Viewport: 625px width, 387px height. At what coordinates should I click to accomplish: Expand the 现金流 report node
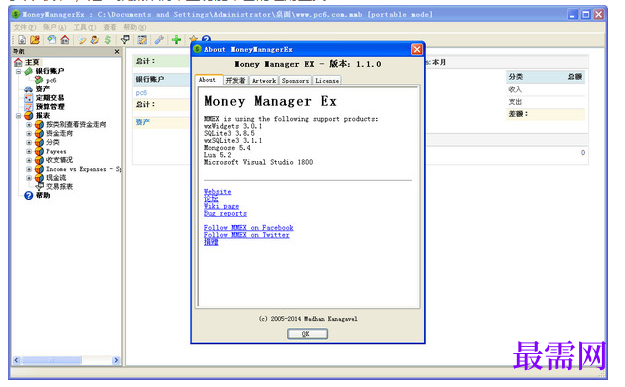pyautogui.click(x=29, y=178)
